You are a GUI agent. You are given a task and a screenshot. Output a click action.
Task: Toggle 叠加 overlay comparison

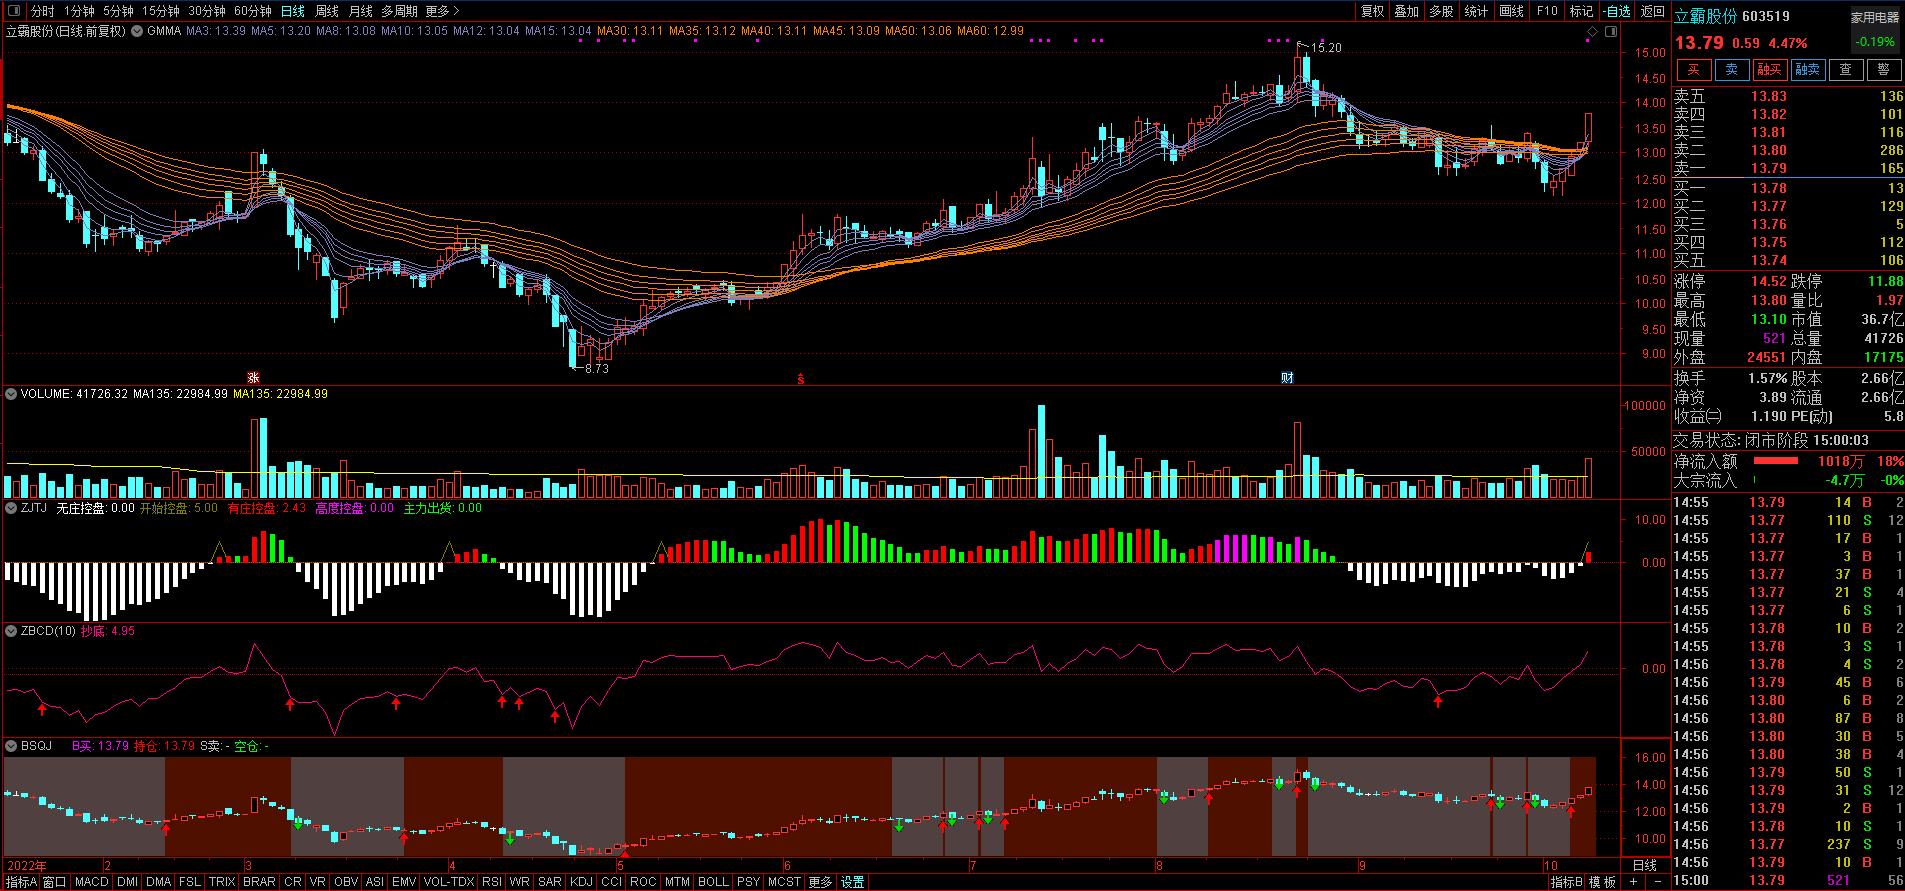[x=1406, y=11]
